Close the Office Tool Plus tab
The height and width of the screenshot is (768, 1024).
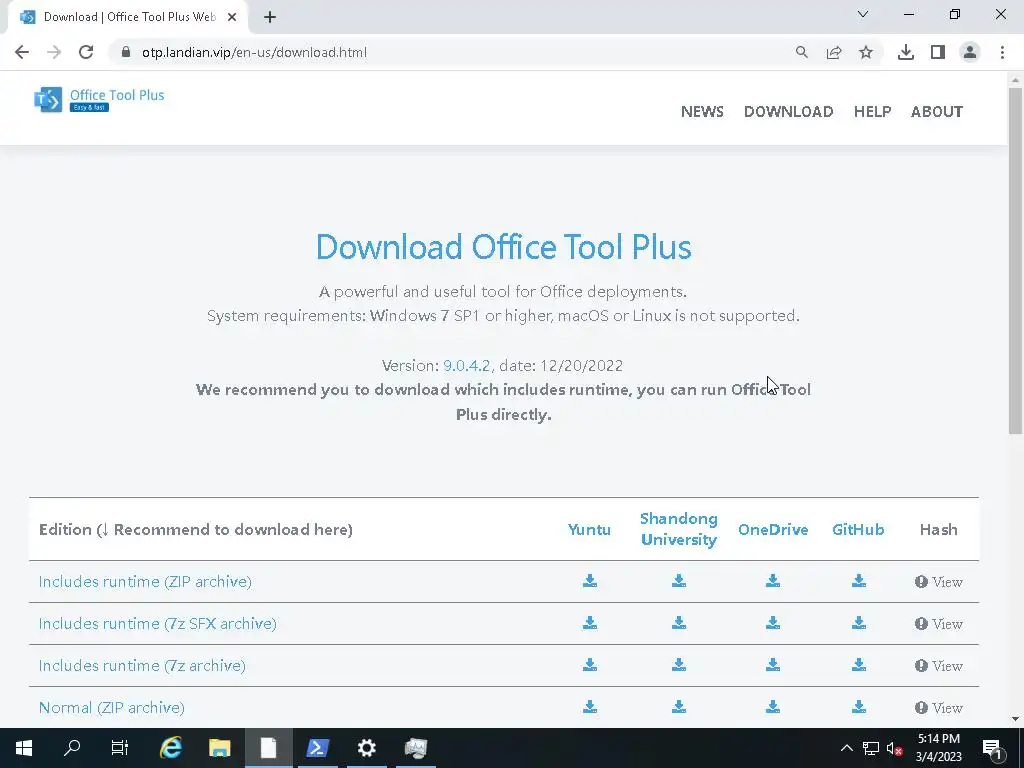tap(232, 17)
